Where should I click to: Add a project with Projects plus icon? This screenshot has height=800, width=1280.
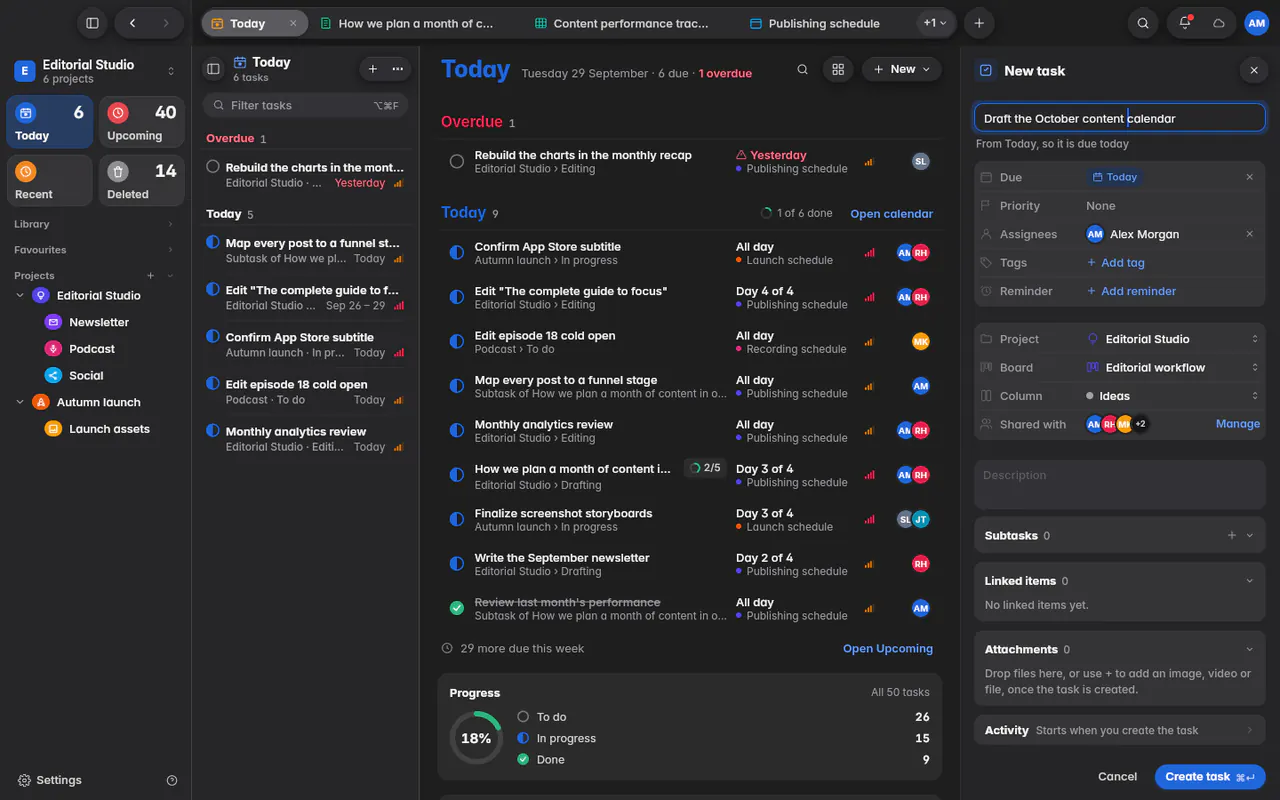coord(151,275)
